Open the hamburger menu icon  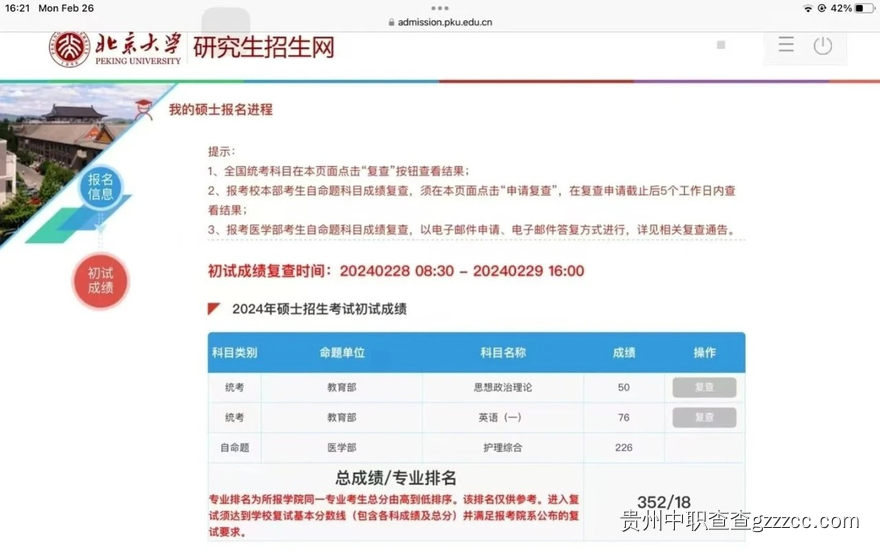point(786,45)
